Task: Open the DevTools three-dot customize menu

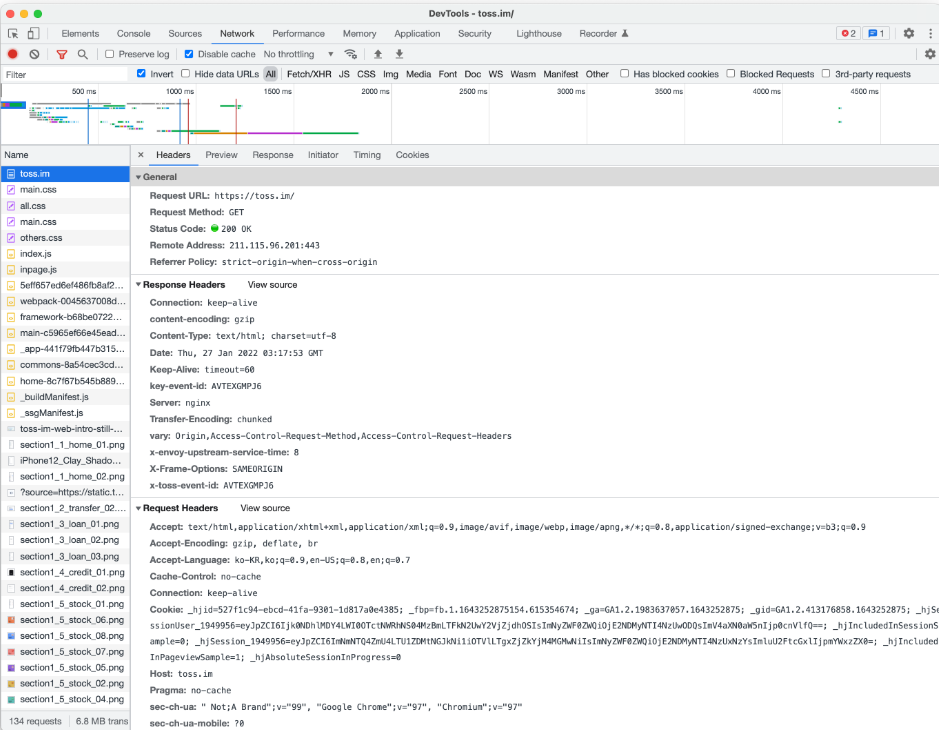Action: [x=930, y=34]
